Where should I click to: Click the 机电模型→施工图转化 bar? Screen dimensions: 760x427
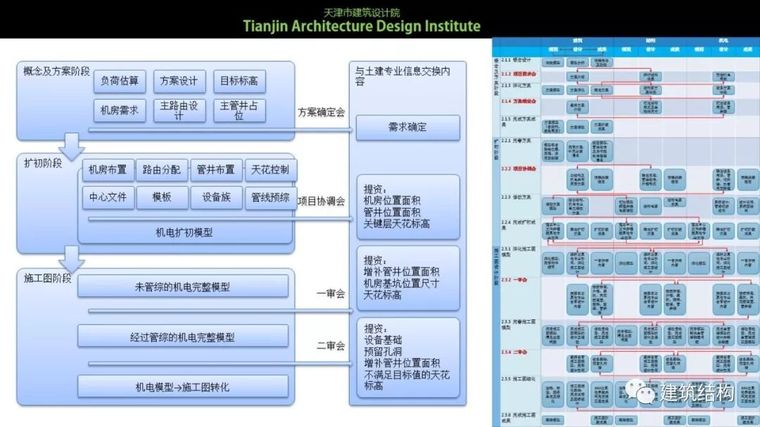click(x=183, y=387)
